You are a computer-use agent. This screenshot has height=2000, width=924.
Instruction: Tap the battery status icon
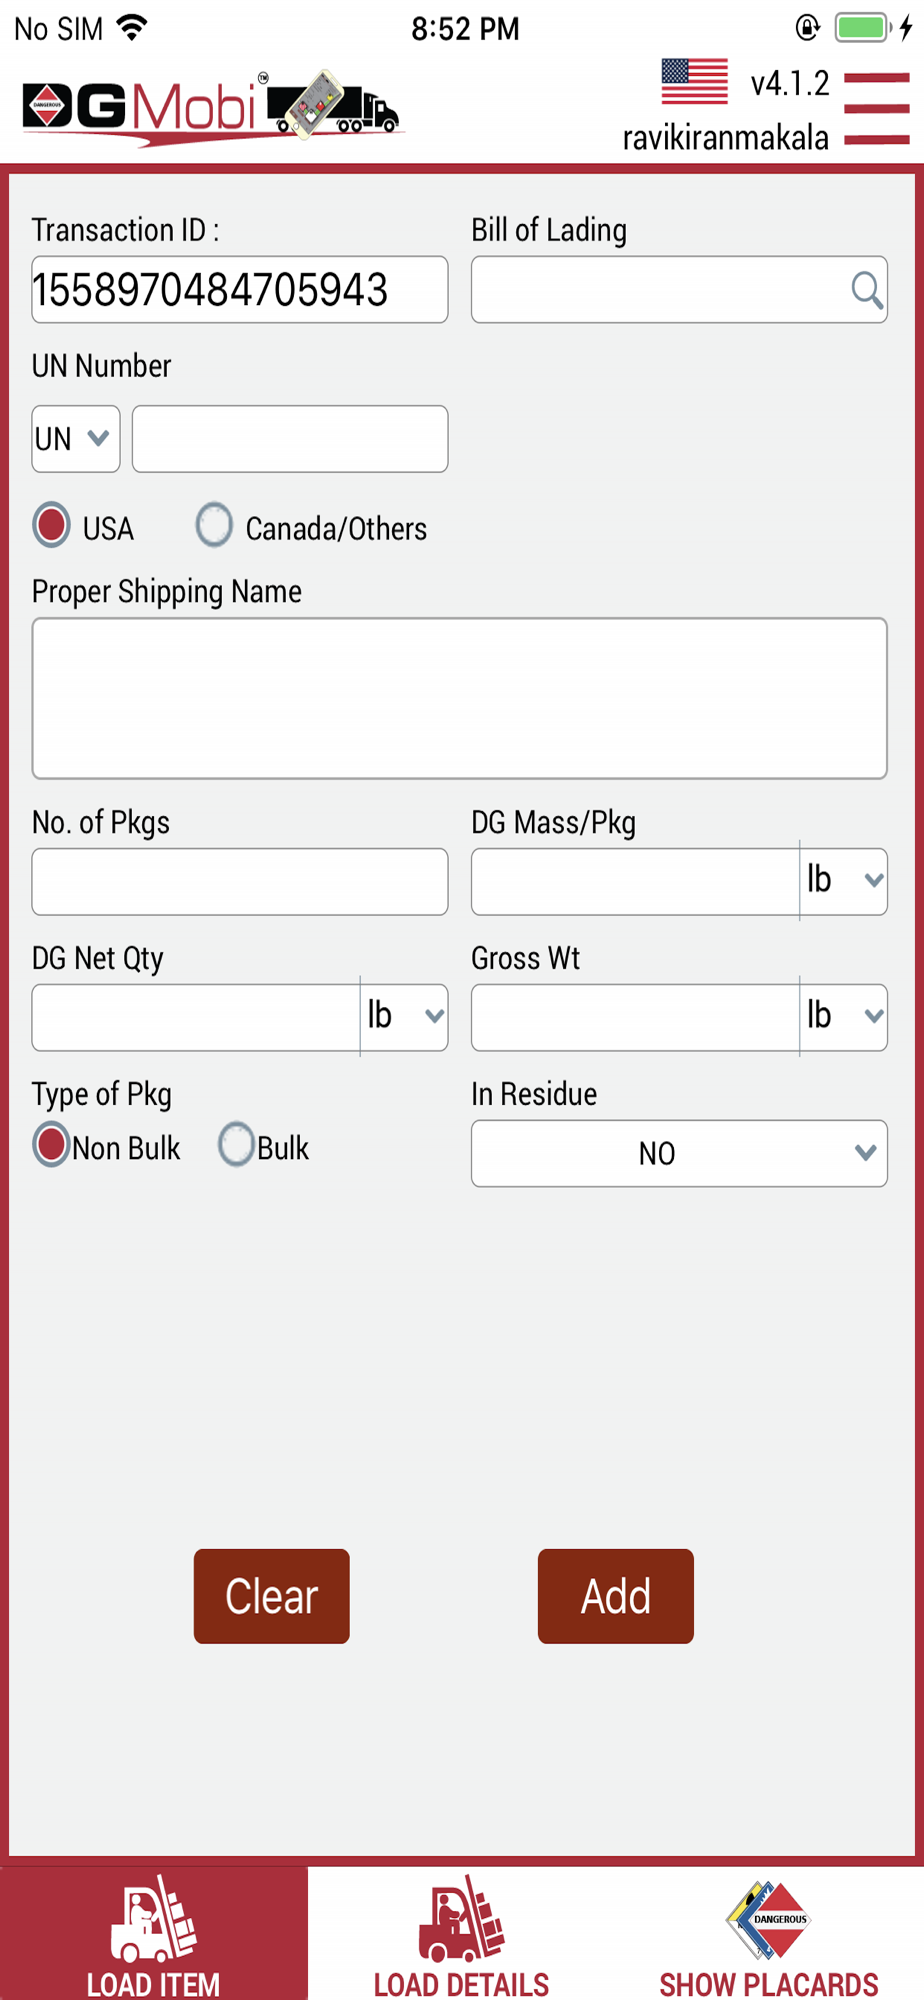[x=864, y=28]
